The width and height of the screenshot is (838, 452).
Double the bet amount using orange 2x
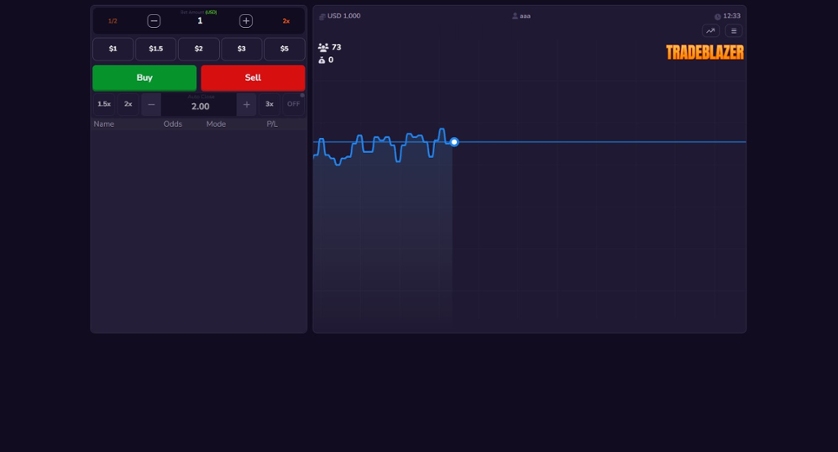286,21
